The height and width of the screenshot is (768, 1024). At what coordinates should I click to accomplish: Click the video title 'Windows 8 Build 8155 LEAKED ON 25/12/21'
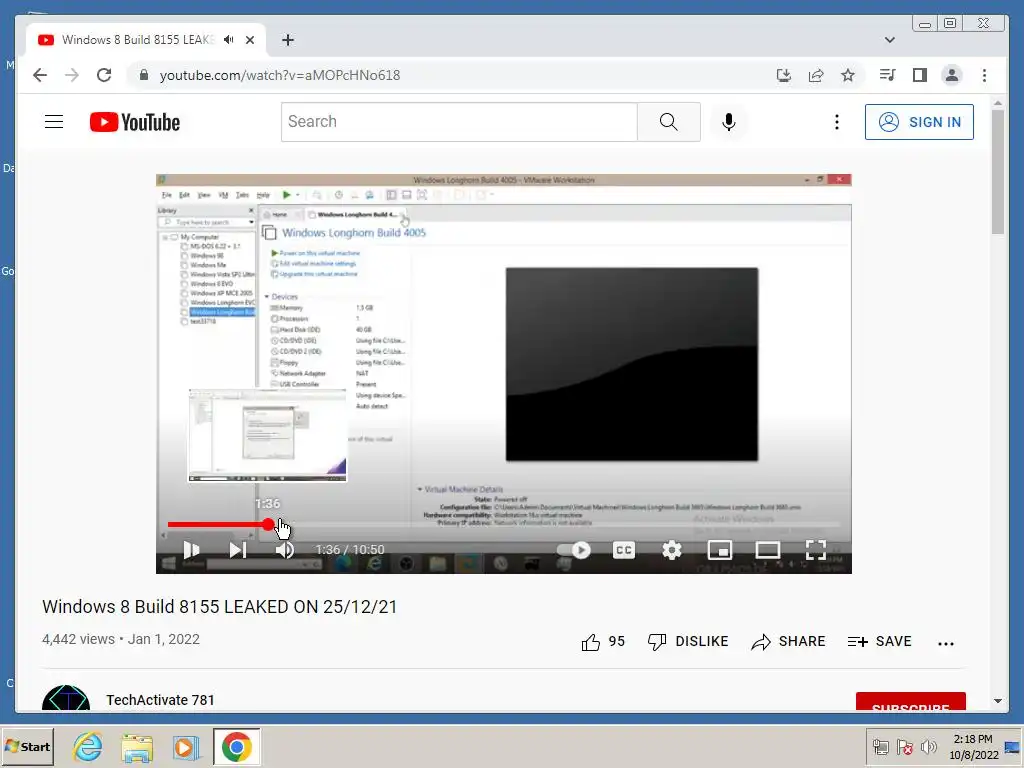point(219,607)
